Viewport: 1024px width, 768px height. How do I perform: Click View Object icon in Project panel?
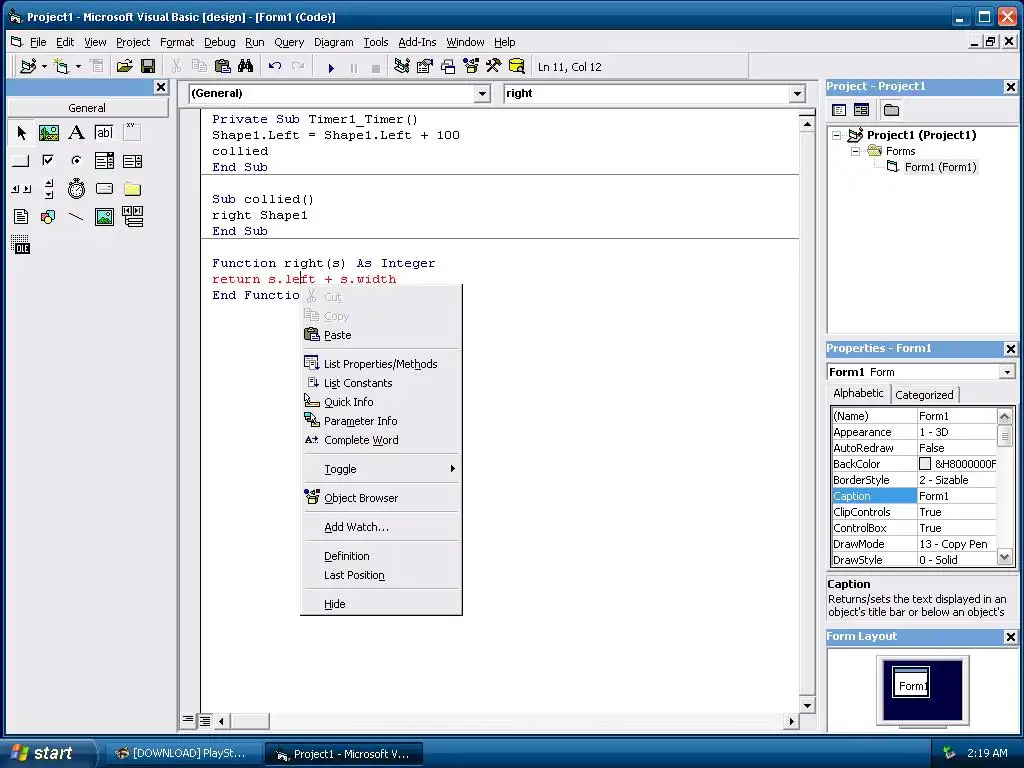[x=862, y=110]
